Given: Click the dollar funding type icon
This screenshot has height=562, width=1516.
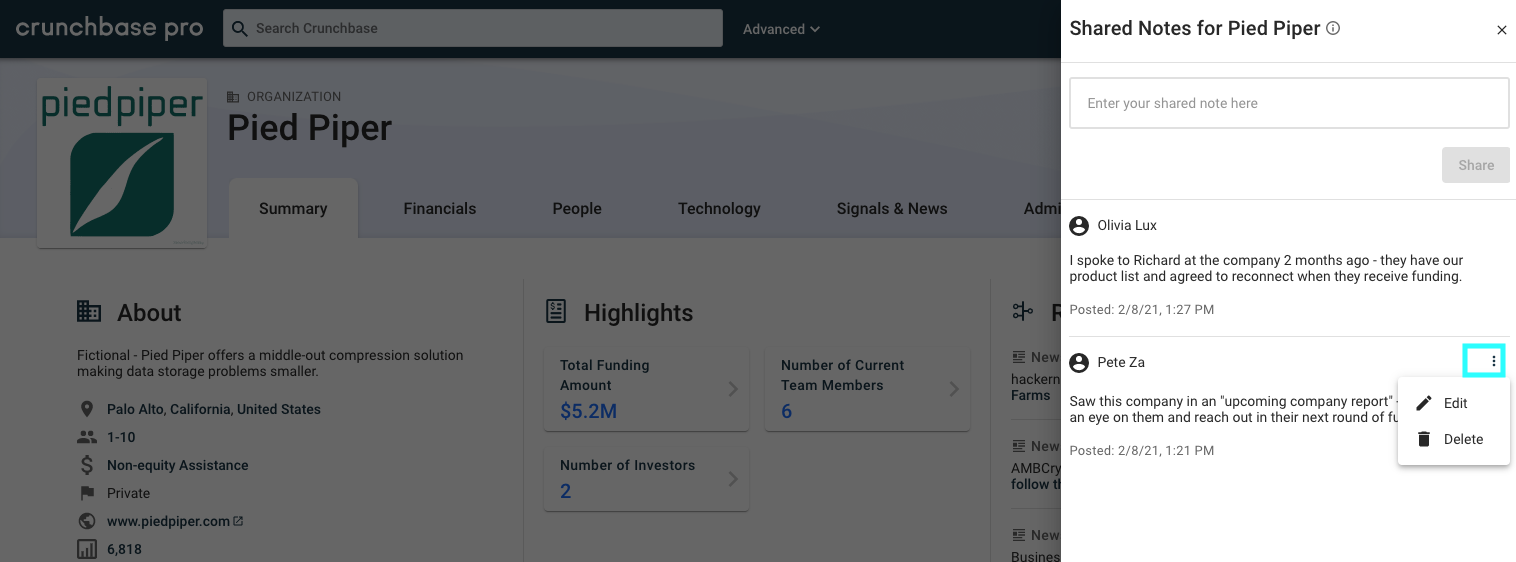Looking at the screenshot, I should pos(87,465).
